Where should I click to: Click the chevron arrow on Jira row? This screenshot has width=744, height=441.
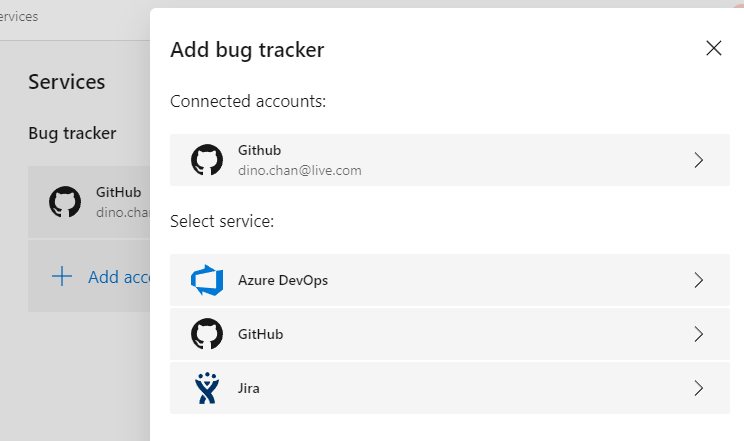pos(698,388)
